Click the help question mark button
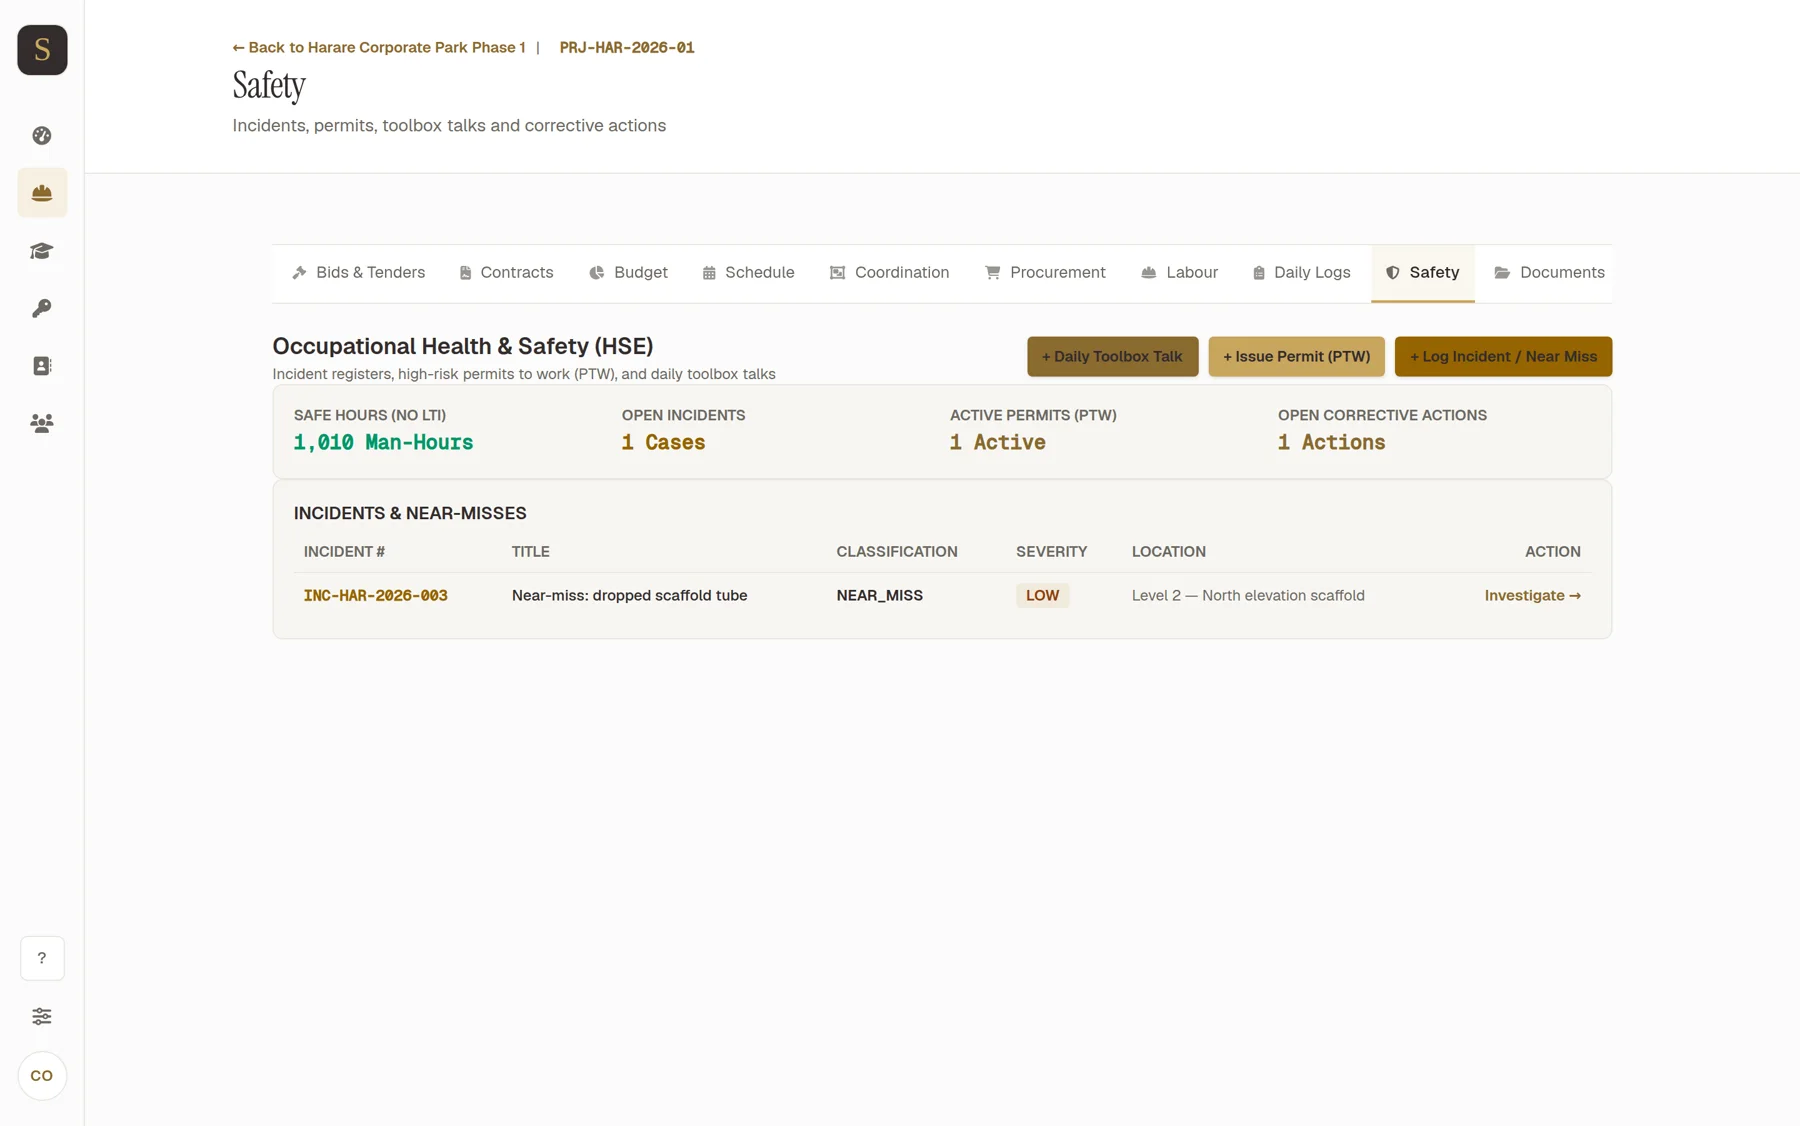1800x1126 pixels. tap(42, 958)
